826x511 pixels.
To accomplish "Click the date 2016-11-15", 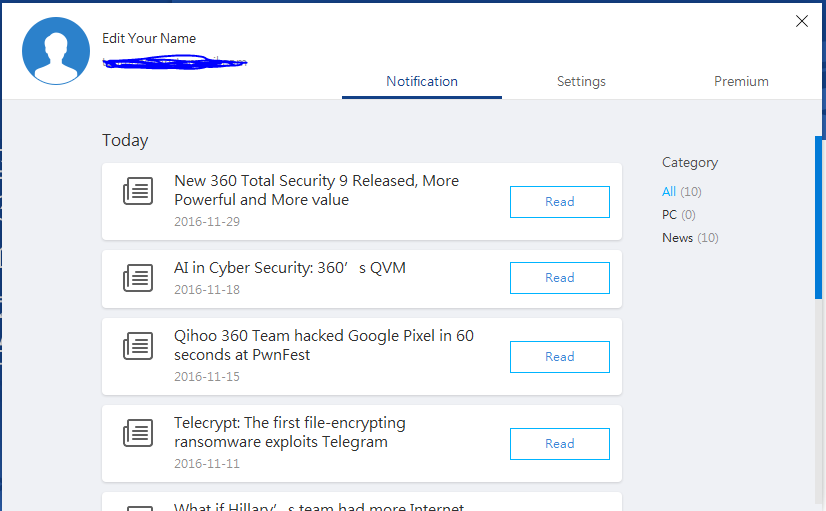I will (207, 377).
